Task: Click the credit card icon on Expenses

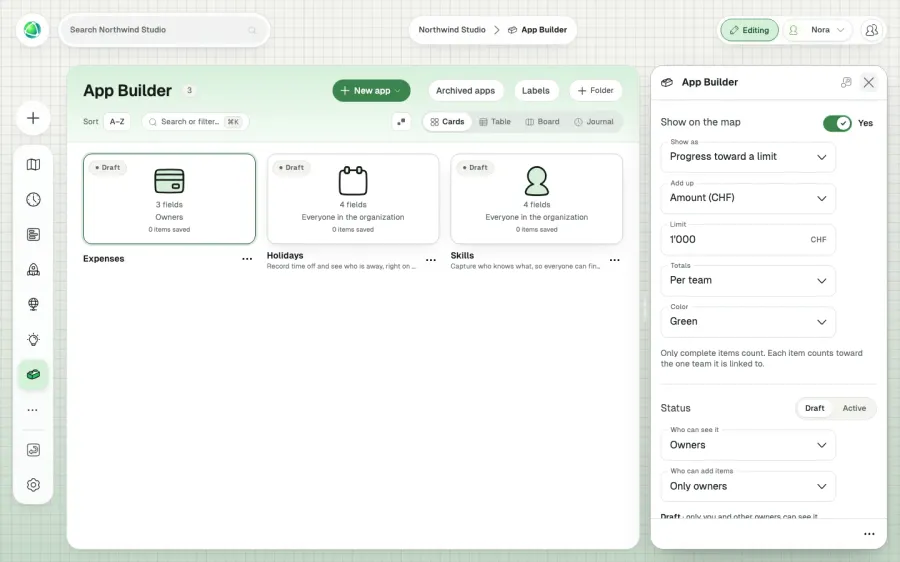Action: [169, 181]
